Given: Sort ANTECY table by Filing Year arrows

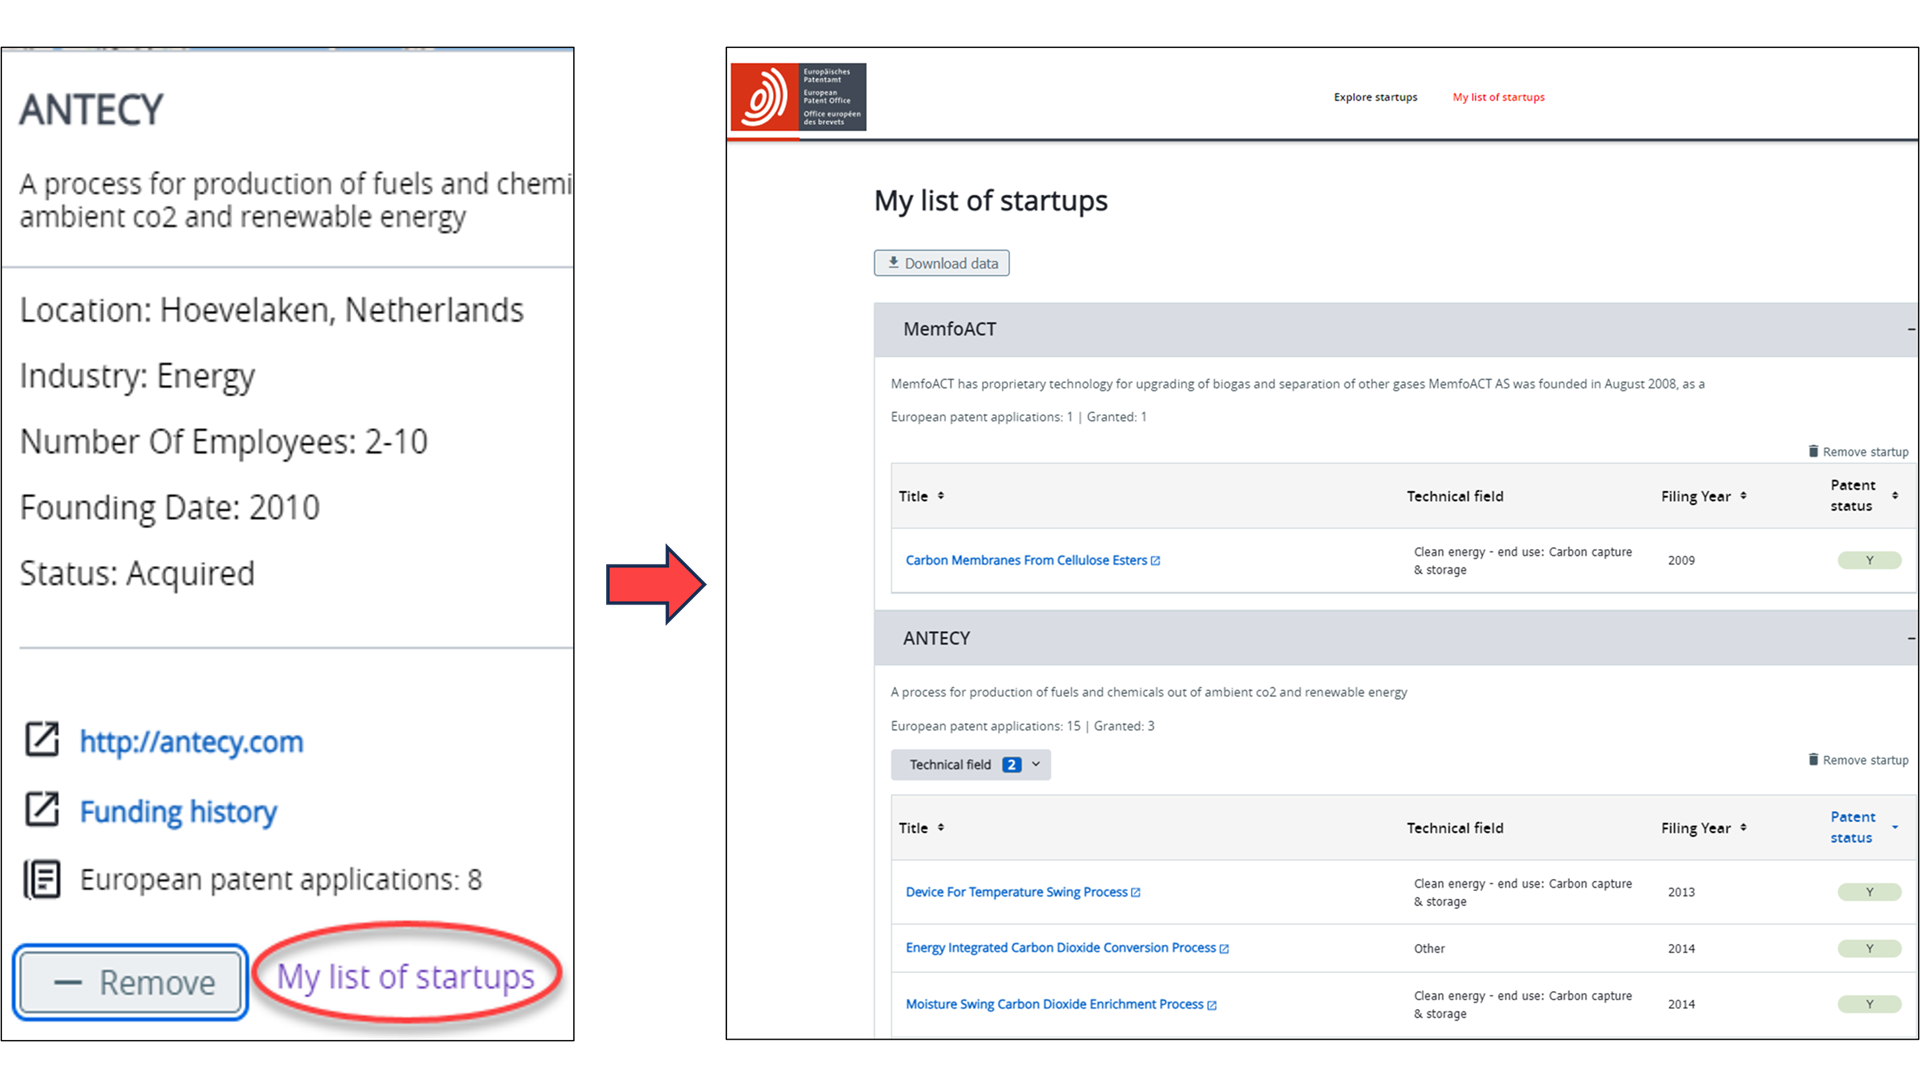Looking at the screenshot, I should pos(1743,828).
